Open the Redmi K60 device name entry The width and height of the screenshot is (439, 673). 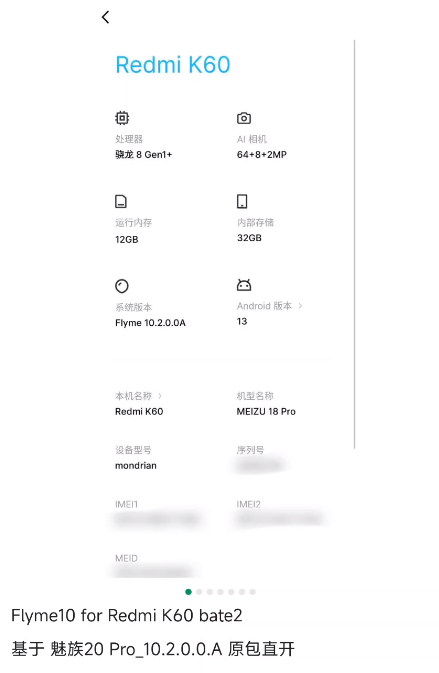[139, 412]
